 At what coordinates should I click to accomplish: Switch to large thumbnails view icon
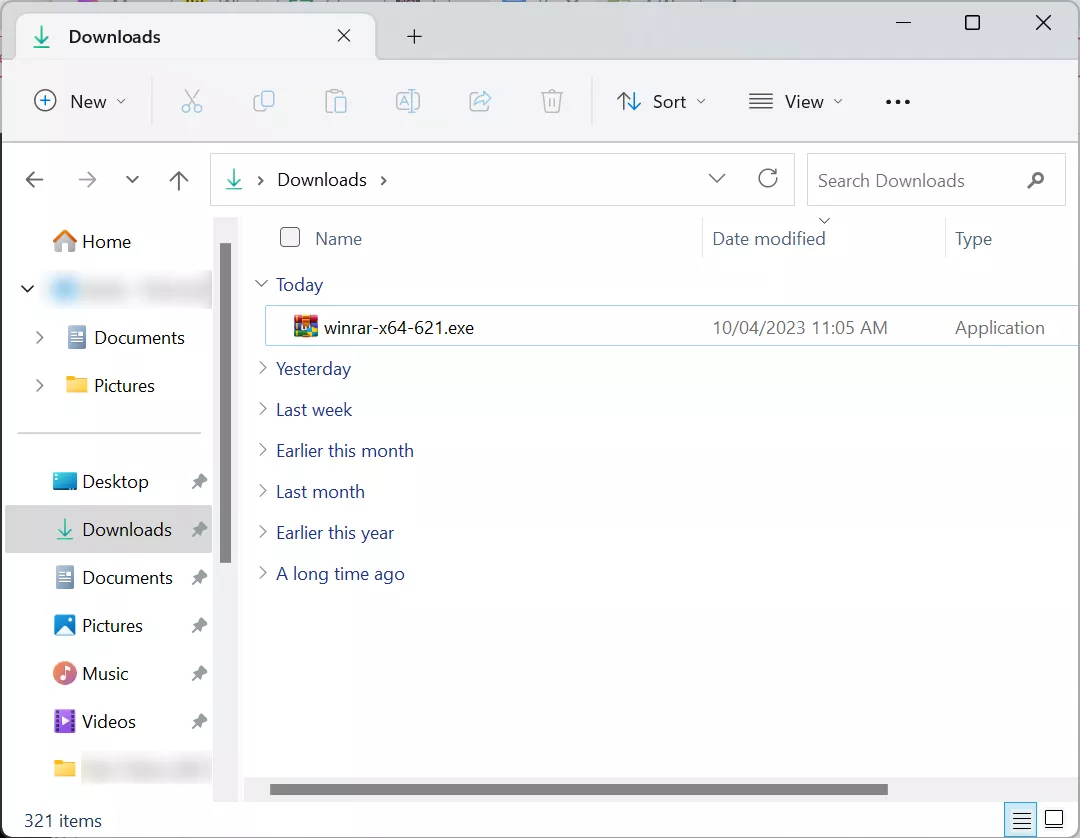(x=1054, y=820)
